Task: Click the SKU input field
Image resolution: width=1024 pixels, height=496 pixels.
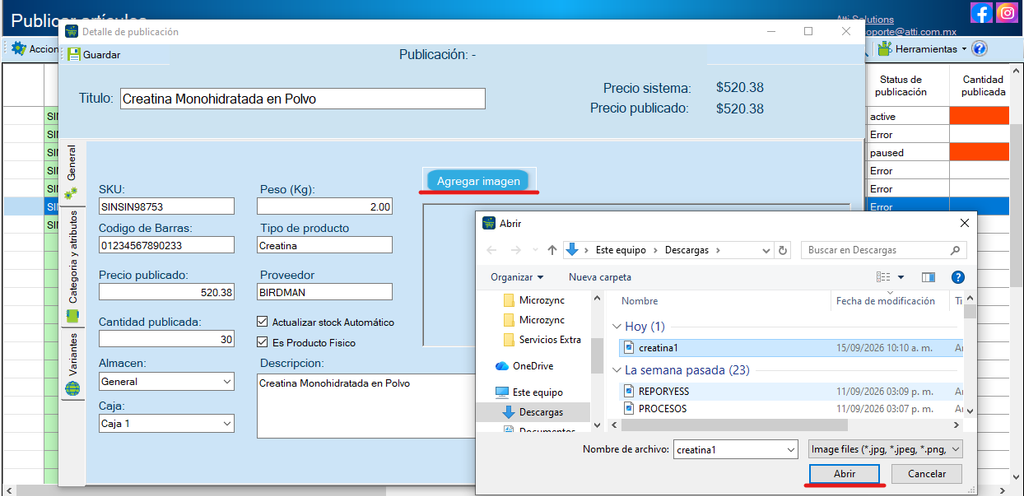Action: point(166,206)
